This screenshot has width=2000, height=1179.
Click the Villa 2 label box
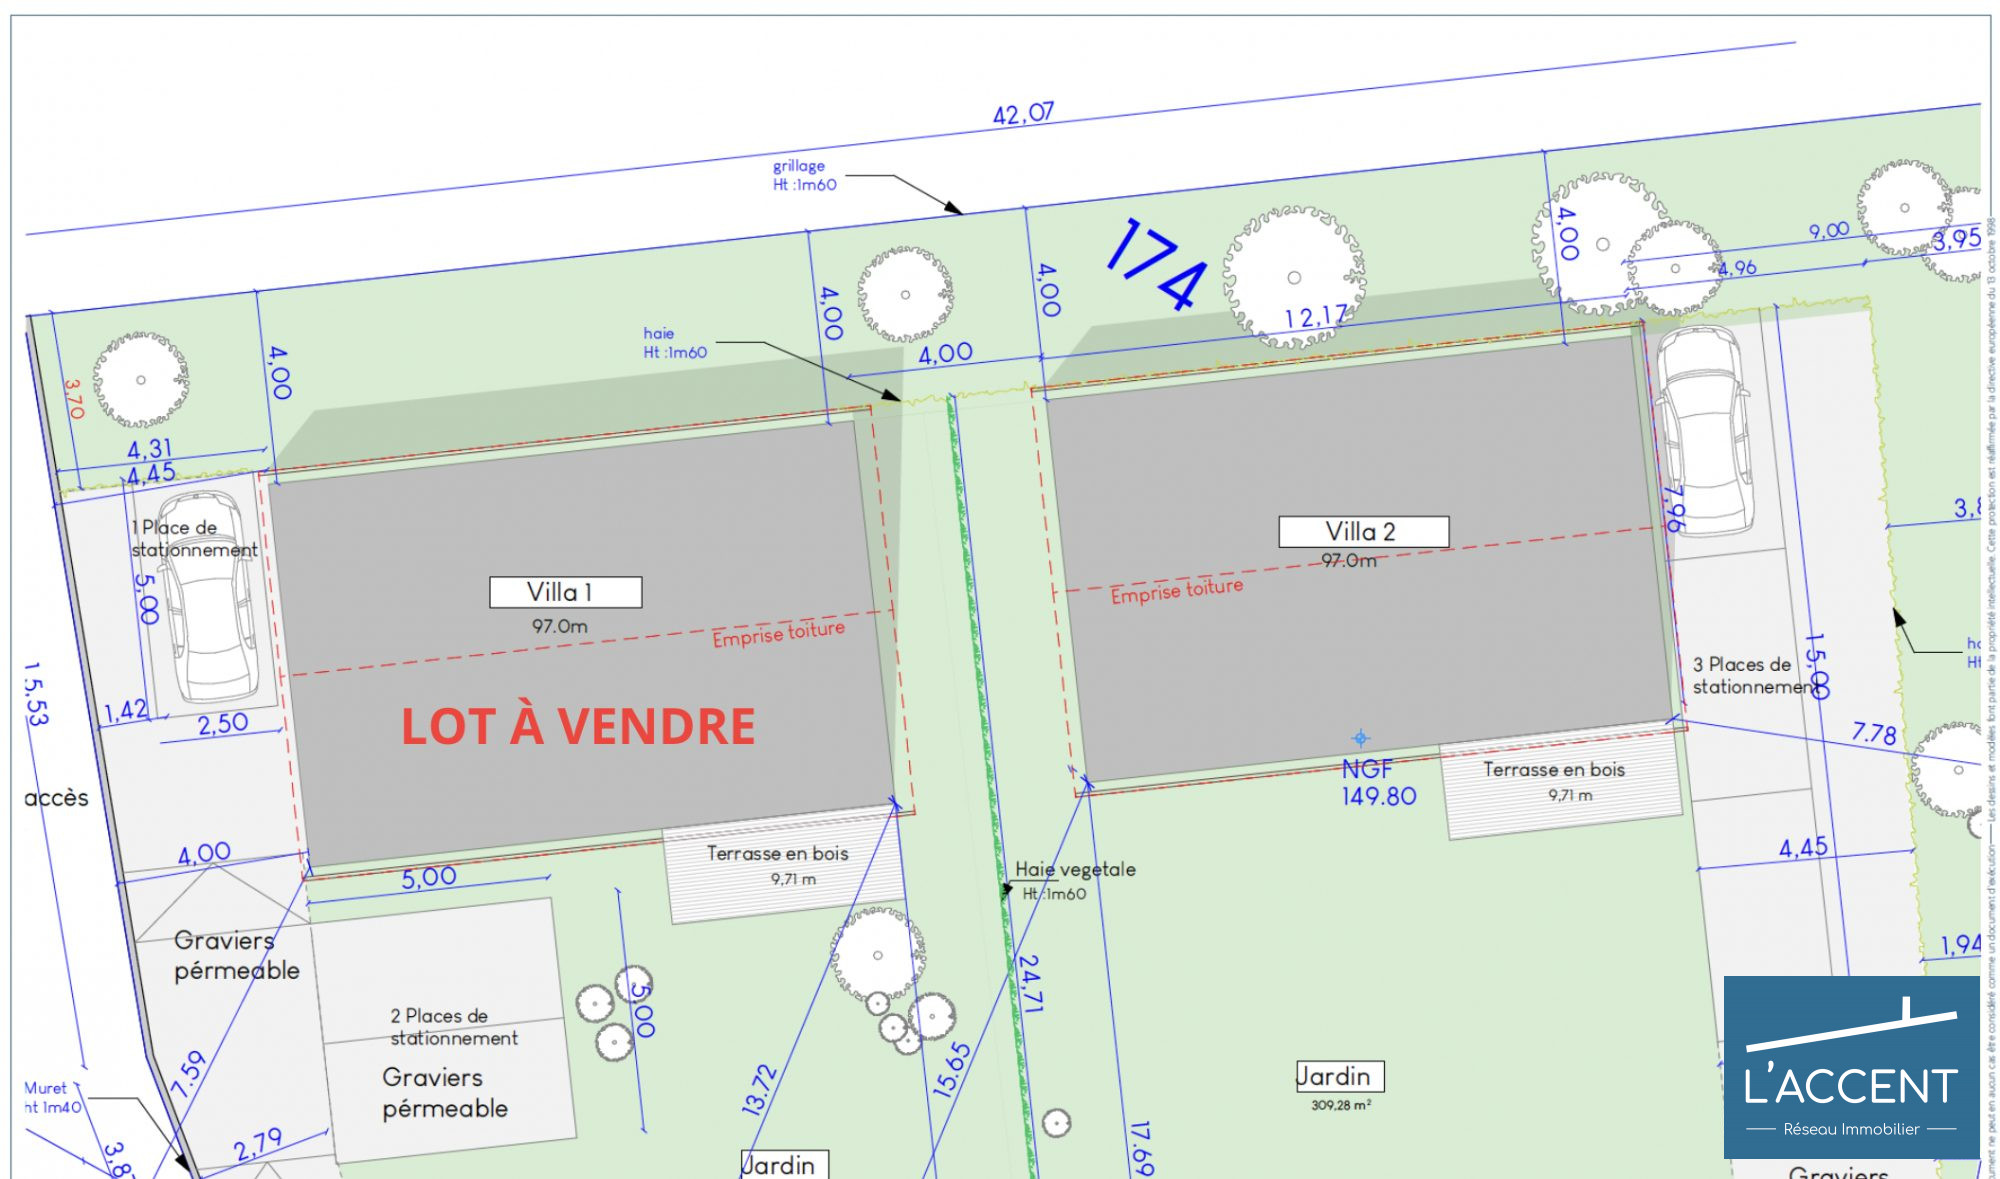click(x=1363, y=531)
